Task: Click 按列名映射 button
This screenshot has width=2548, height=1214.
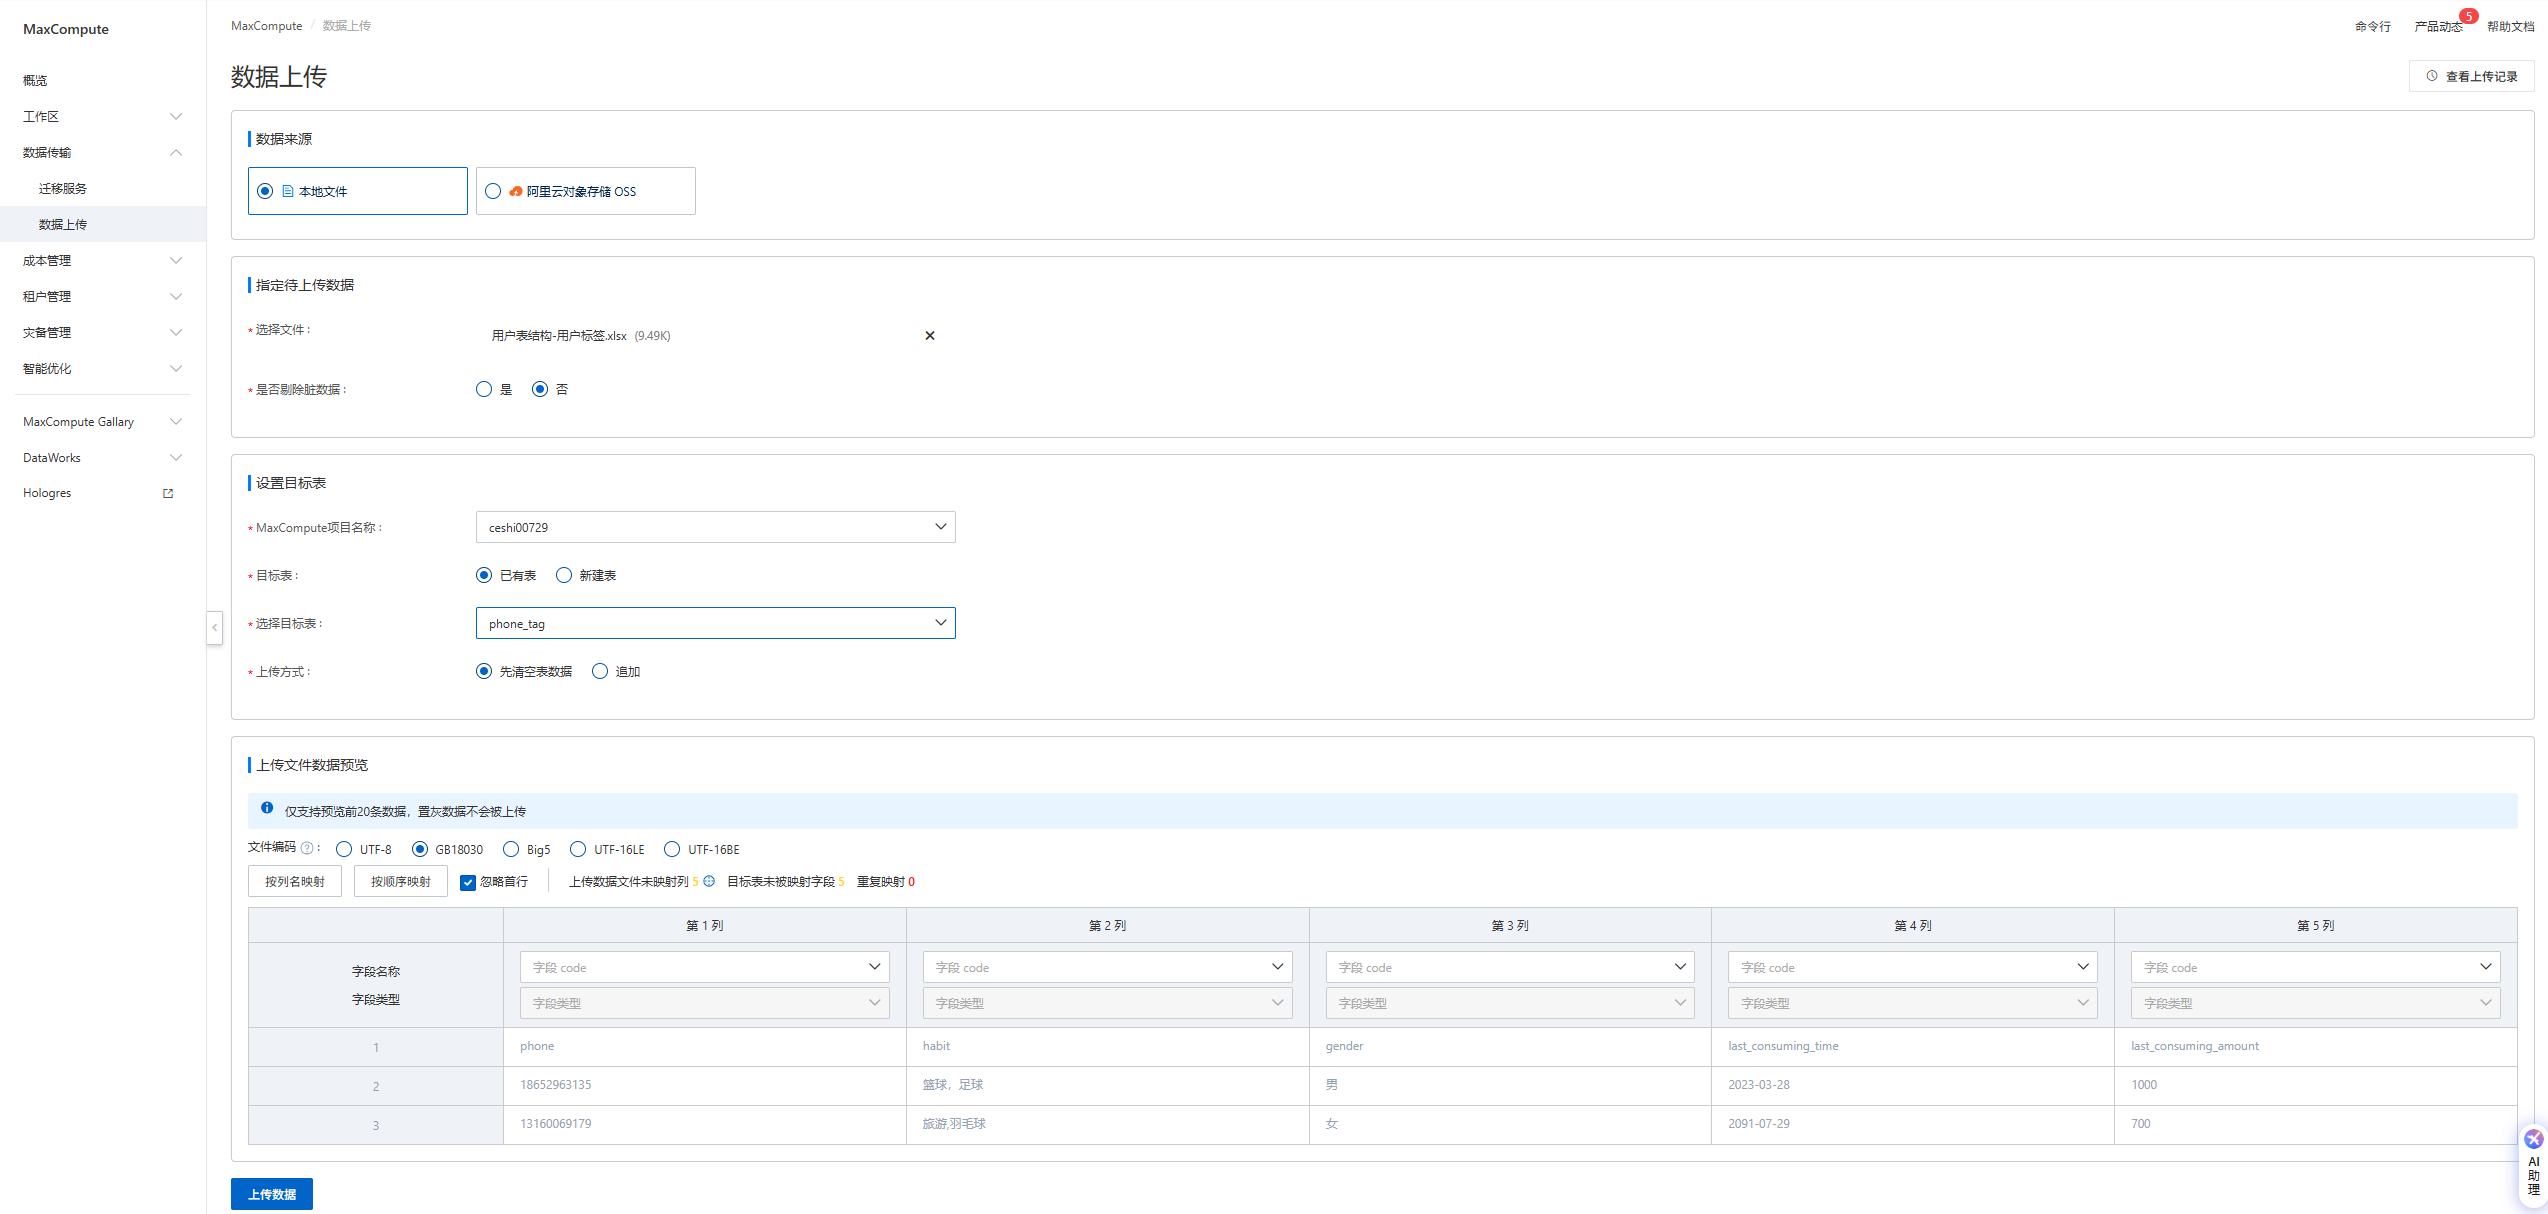Action: pos(295,881)
